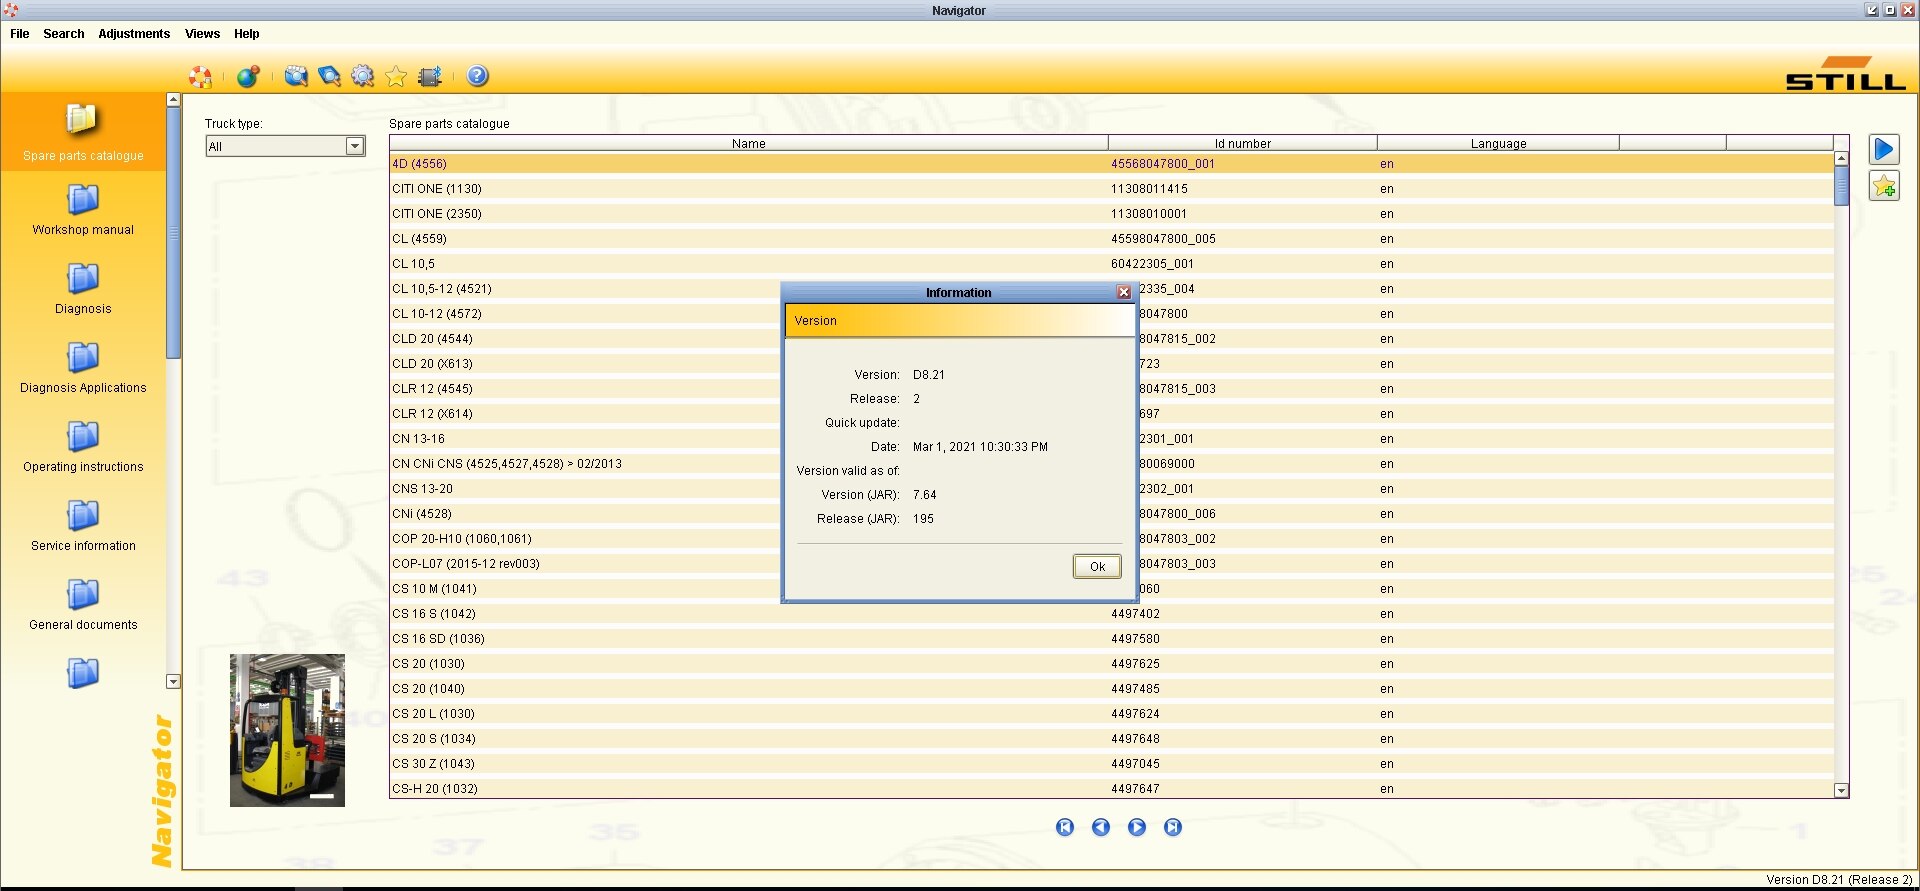Open Diagnosis Applications folder icon
This screenshot has width=1920, height=891.
pyautogui.click(x=83, y=358)
